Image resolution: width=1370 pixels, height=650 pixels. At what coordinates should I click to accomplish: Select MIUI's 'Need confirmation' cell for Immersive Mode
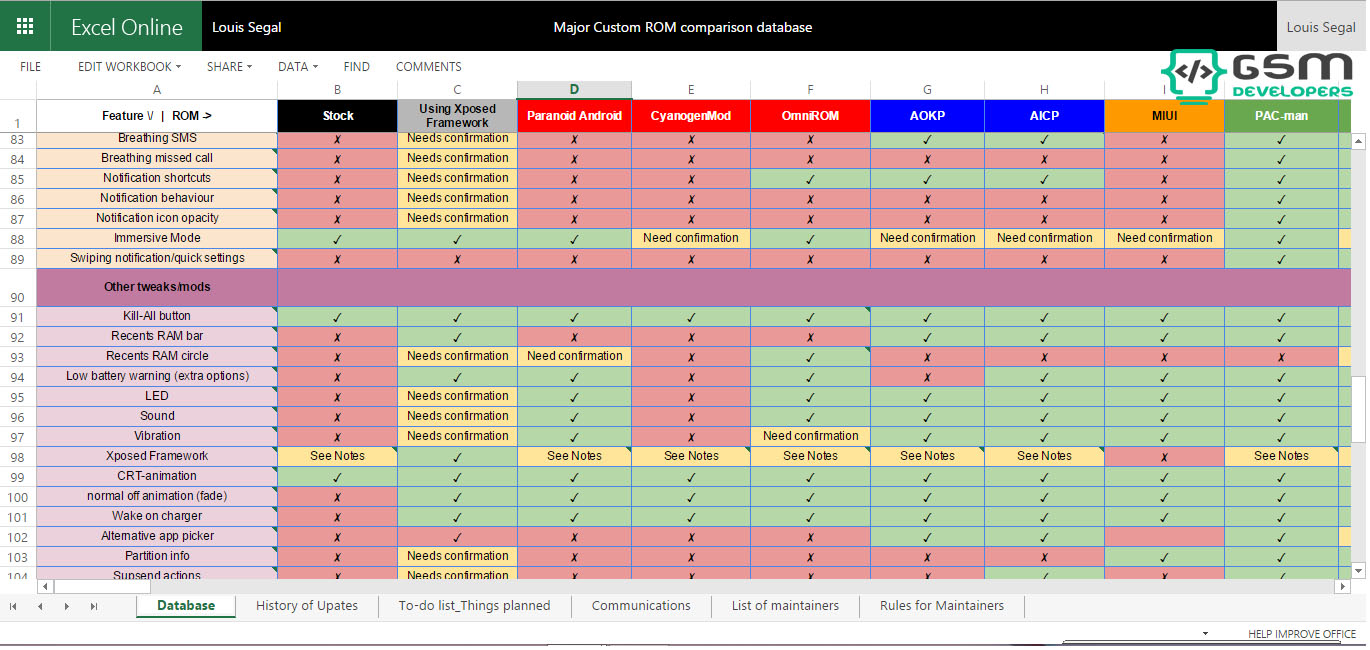[1164, 238]
